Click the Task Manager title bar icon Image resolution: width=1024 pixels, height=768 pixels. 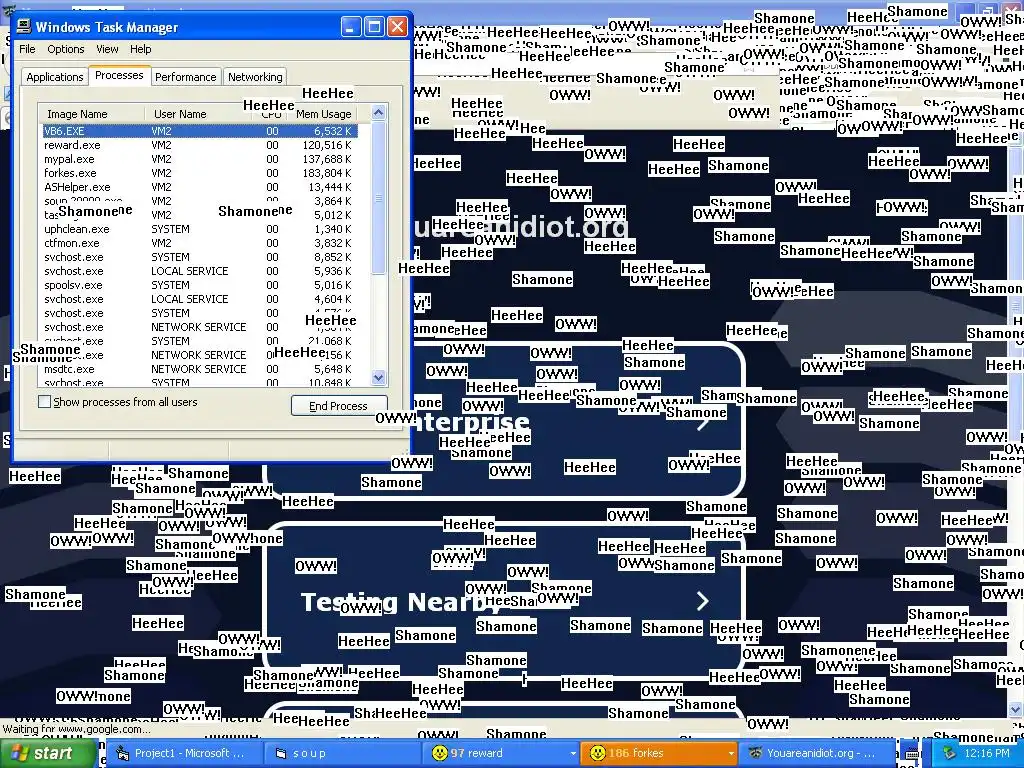(24, 26)
